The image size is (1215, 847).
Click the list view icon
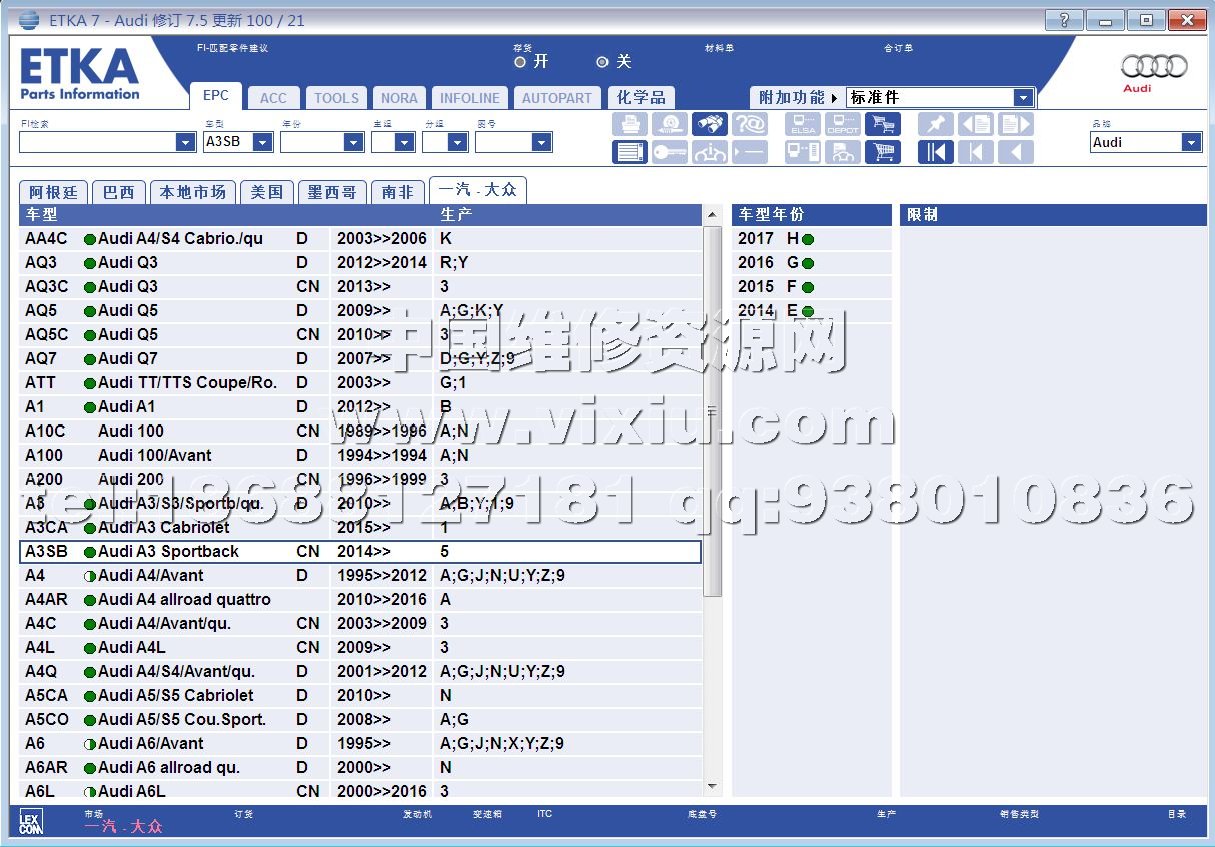click(x=629, y=152)
